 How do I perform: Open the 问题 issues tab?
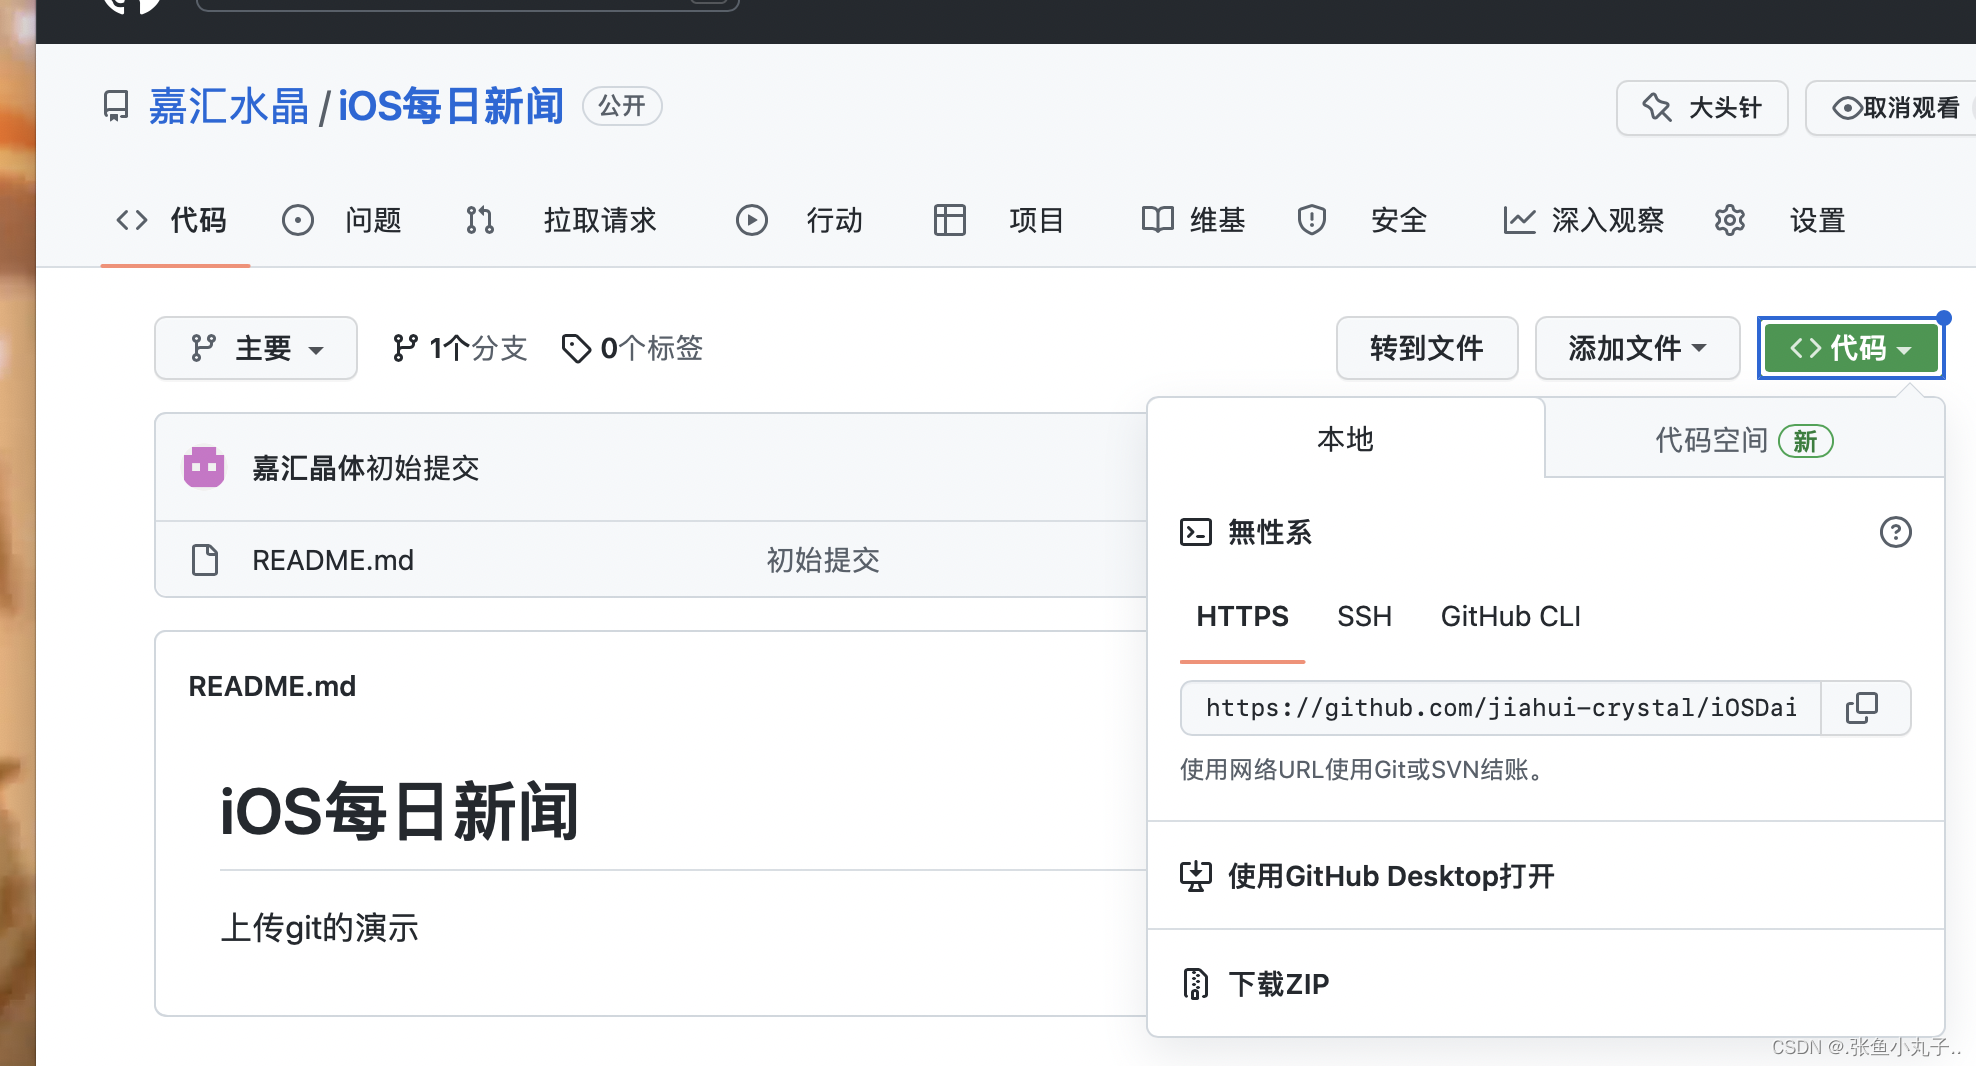[x=342, y=220]
